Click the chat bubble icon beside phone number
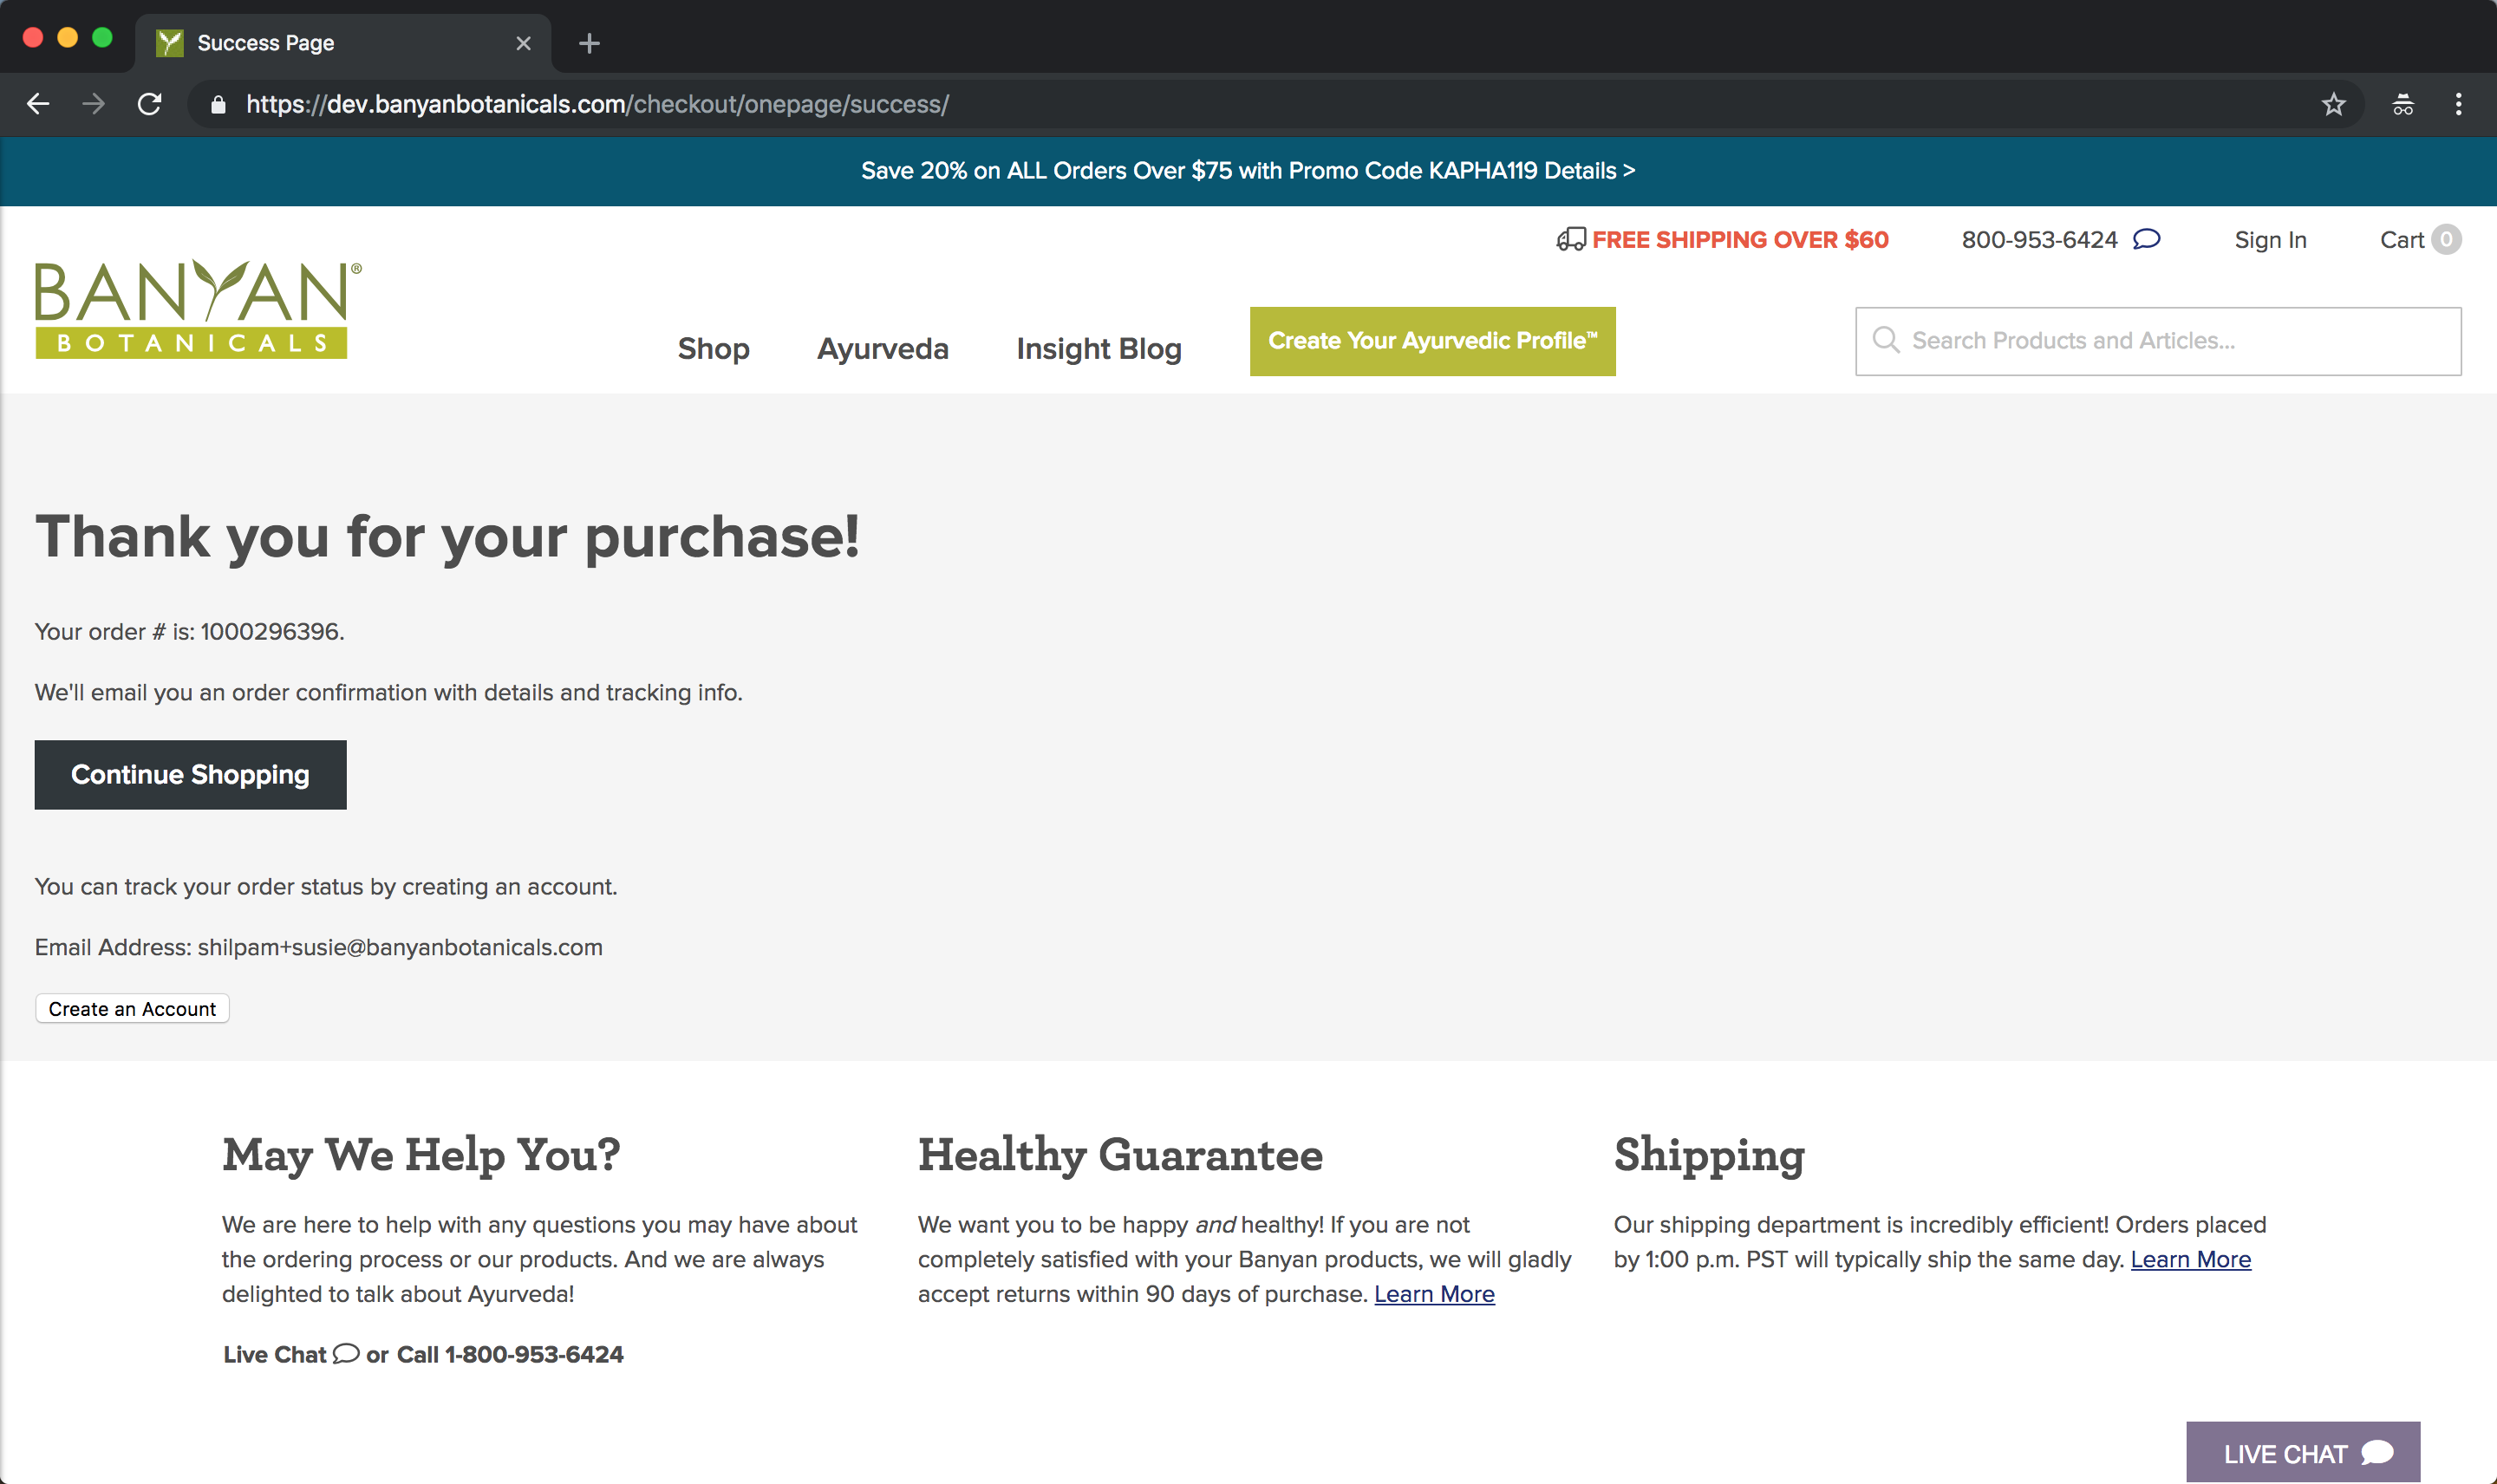The image size is (2497, 1484). pyautogui.click(x=2146, y=239)
